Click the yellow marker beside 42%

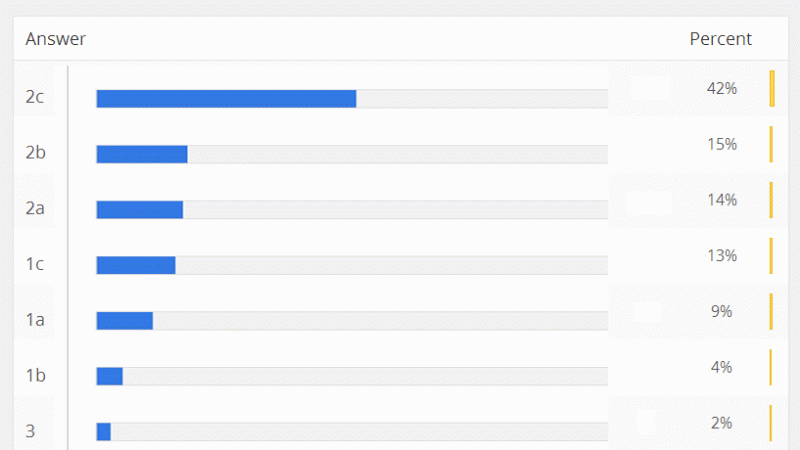click(x=771, y=88)
